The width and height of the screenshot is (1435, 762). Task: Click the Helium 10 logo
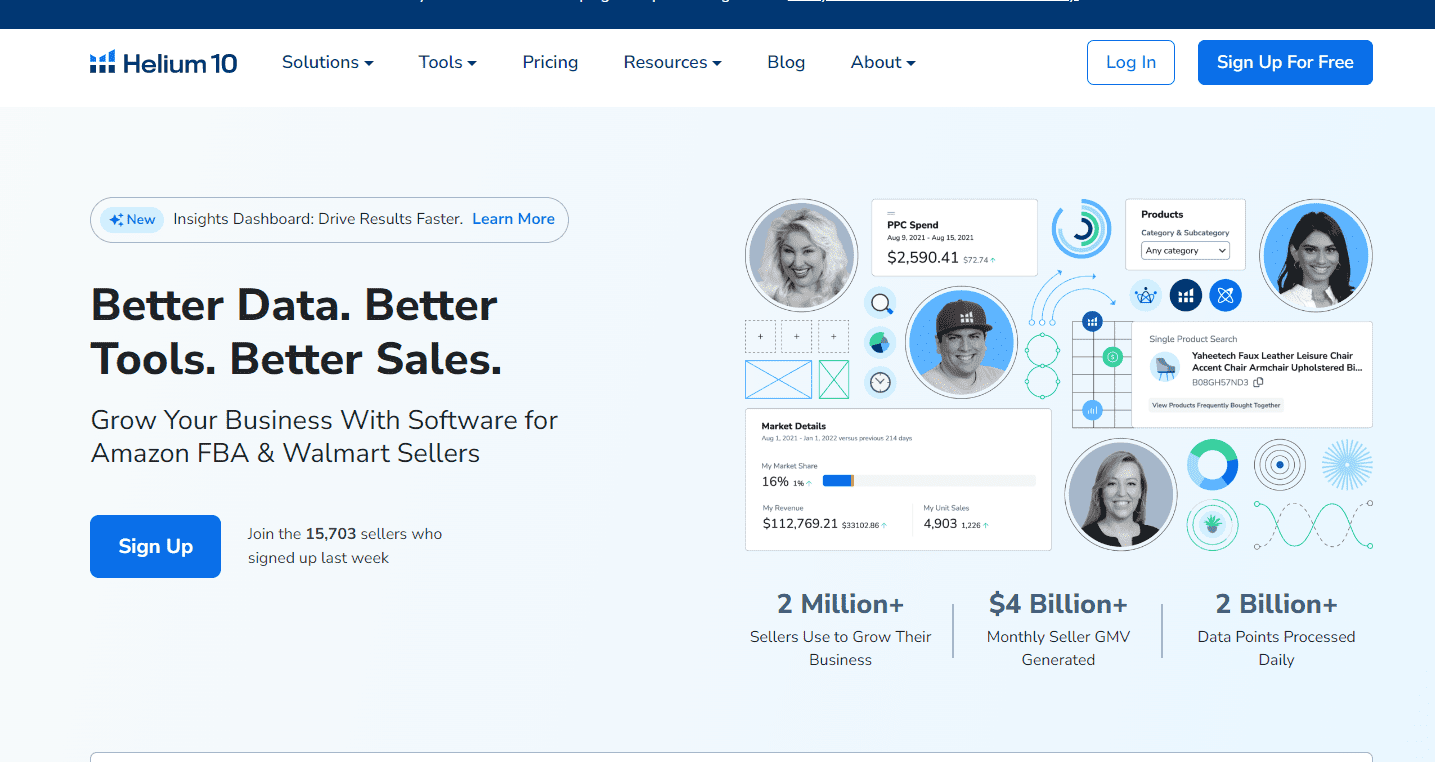pos(164,63)
